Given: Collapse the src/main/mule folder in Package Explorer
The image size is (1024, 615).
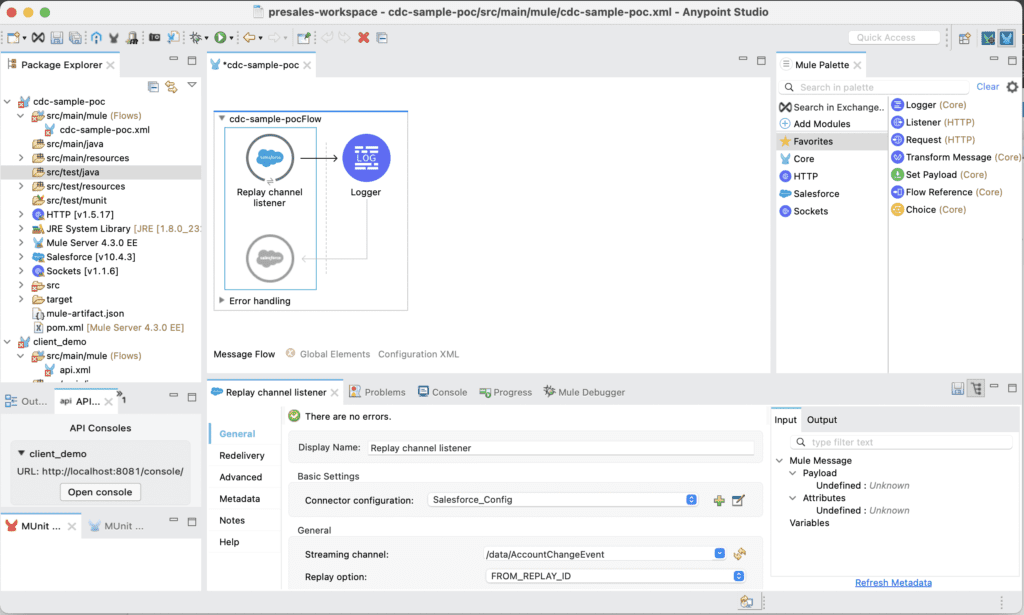Looking at the screenshot, I should point(22,115).
